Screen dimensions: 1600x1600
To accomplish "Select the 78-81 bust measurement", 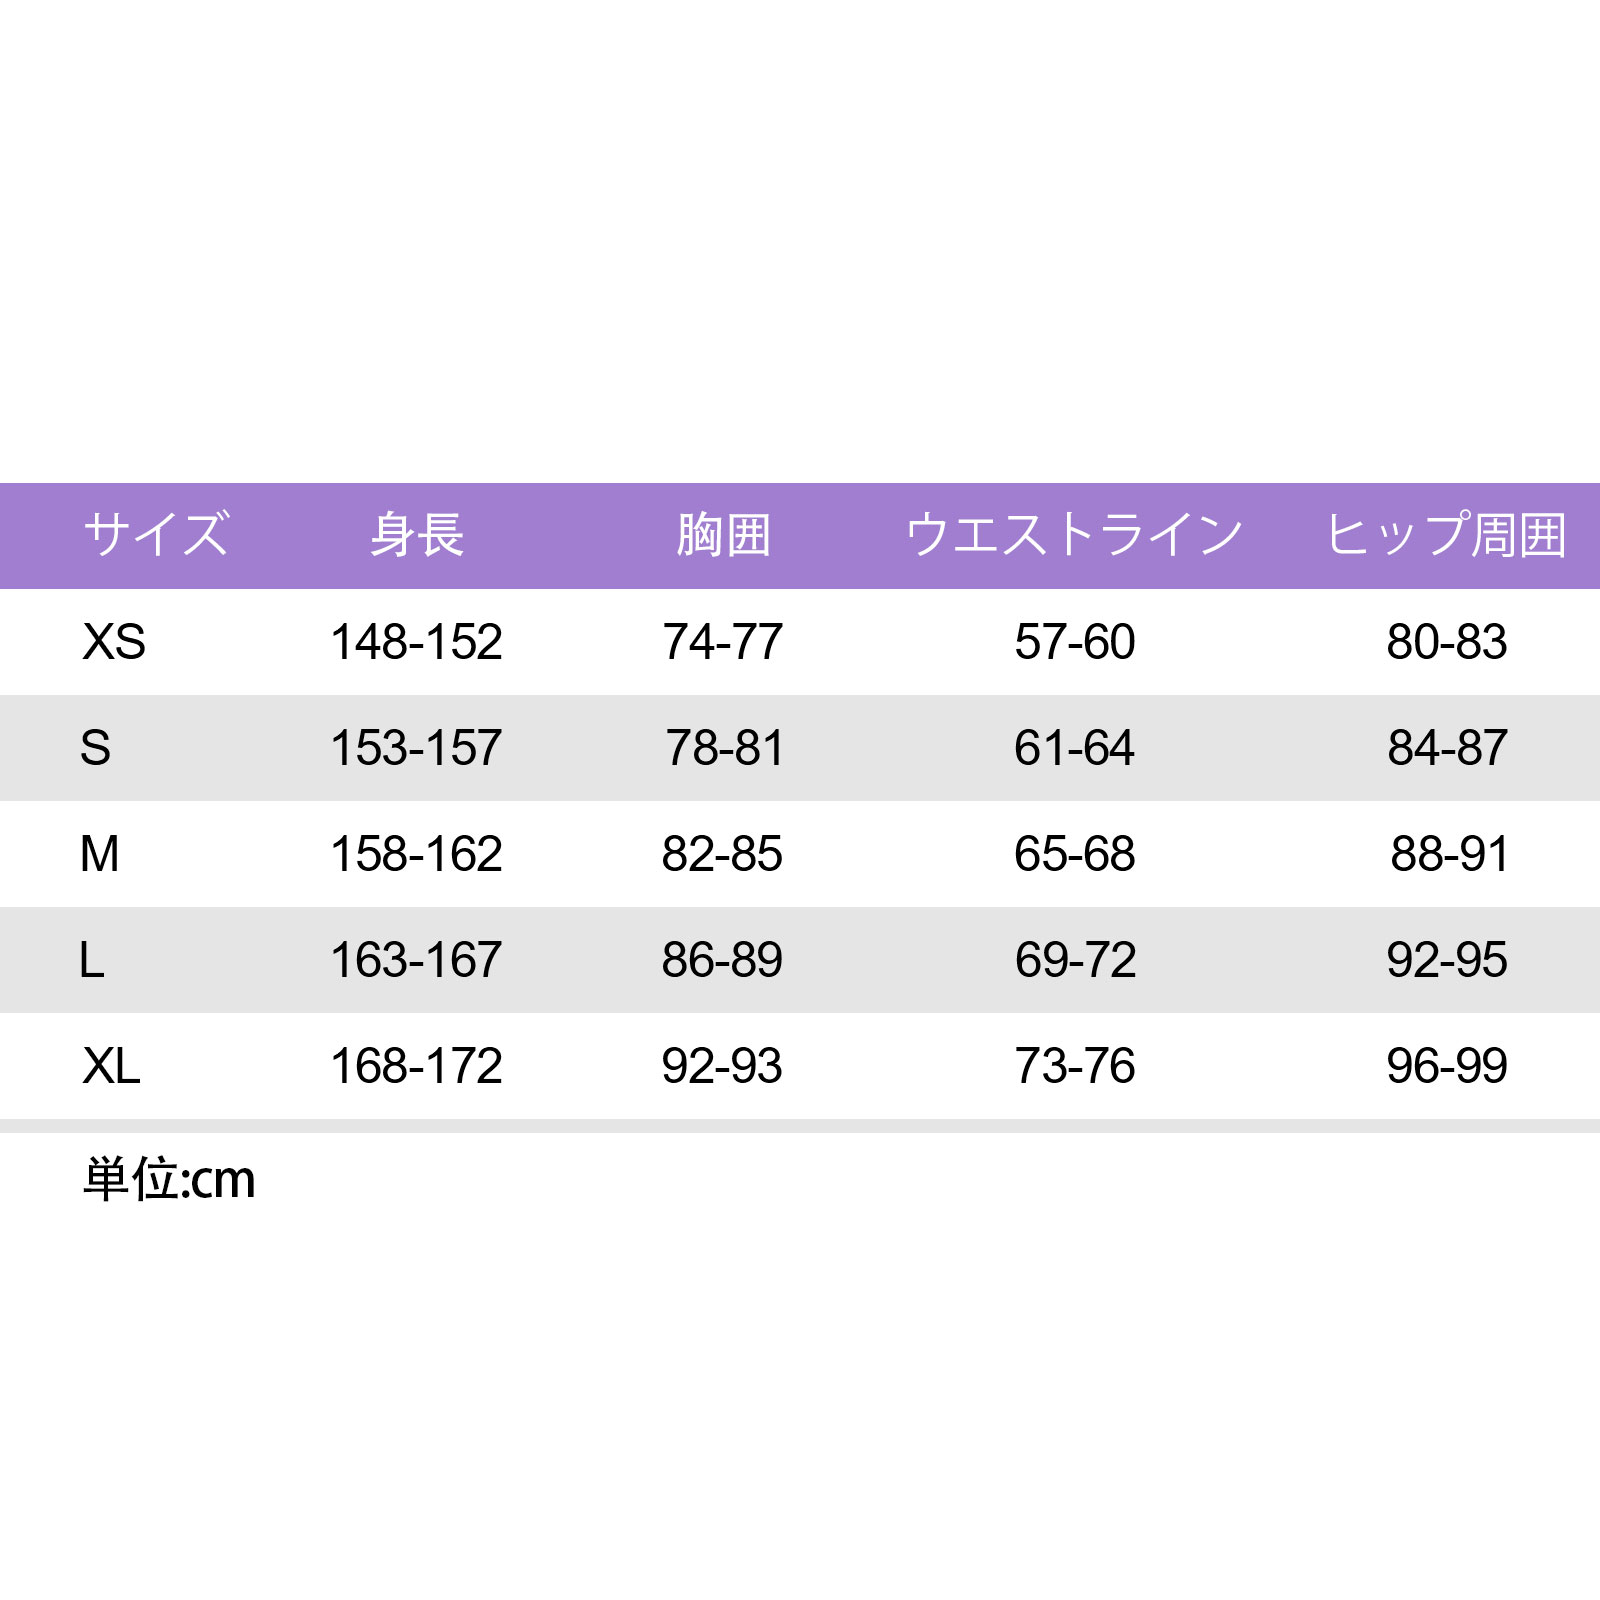I will coord(725,748).
